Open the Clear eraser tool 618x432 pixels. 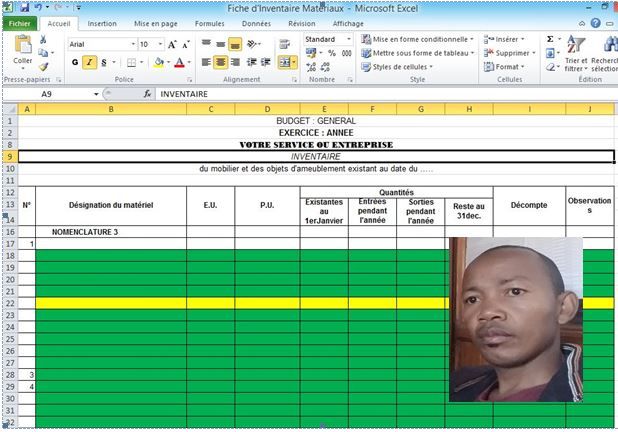point(551,67)
